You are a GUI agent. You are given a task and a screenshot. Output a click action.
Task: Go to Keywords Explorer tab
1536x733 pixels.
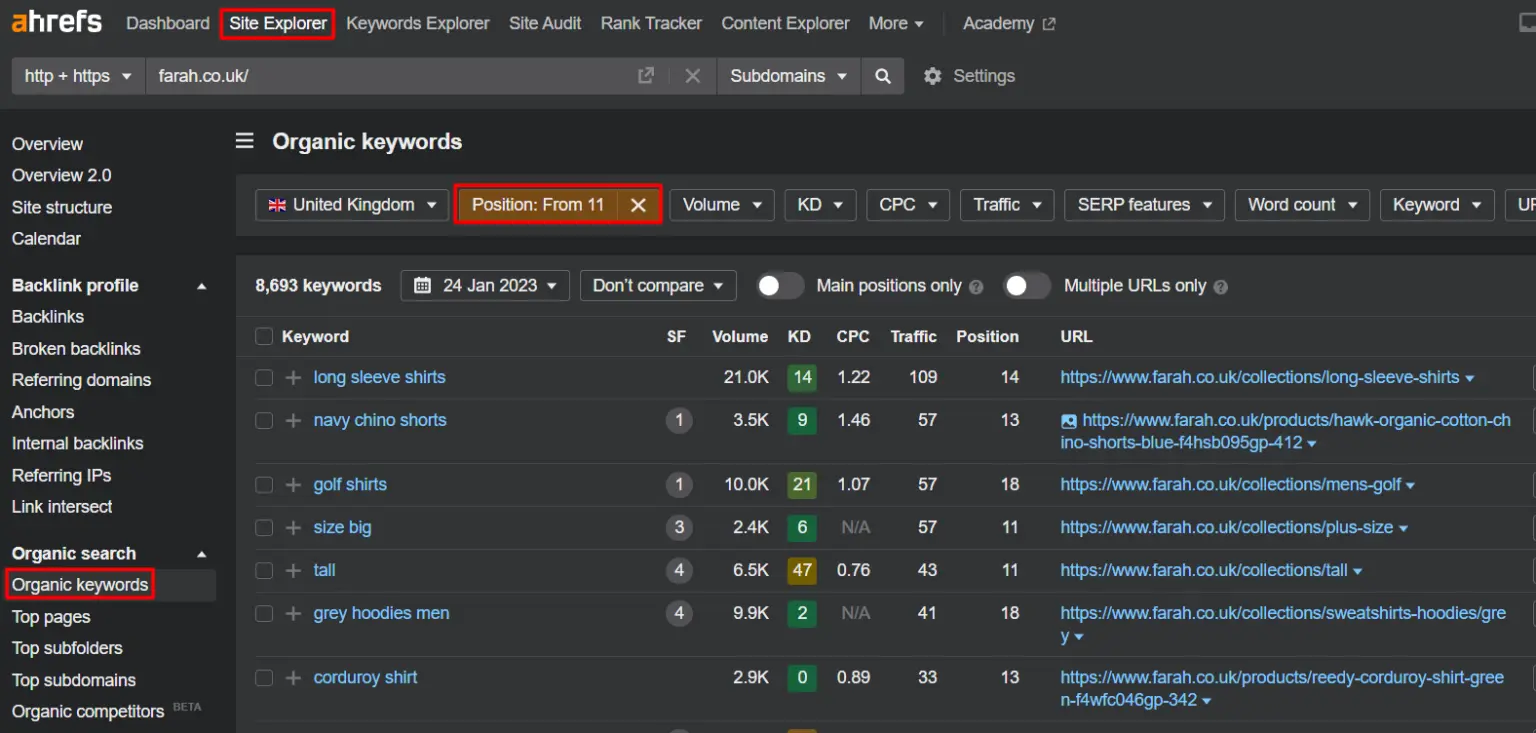418,23
